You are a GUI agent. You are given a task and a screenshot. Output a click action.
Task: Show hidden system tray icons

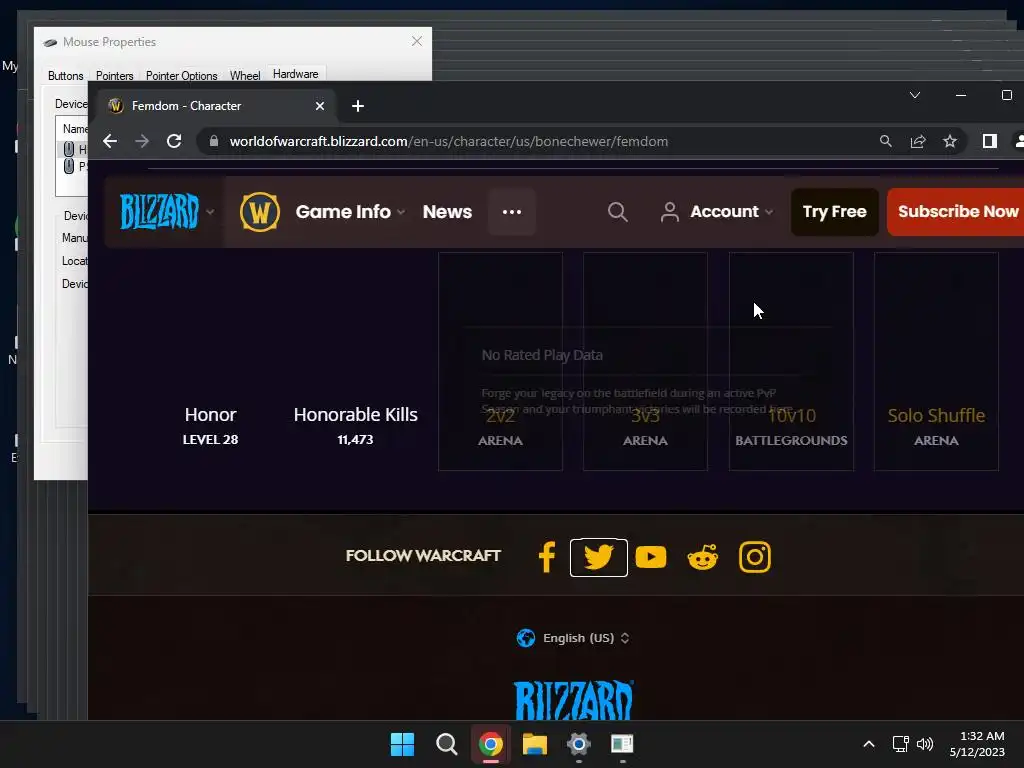(x=869, y=744)
